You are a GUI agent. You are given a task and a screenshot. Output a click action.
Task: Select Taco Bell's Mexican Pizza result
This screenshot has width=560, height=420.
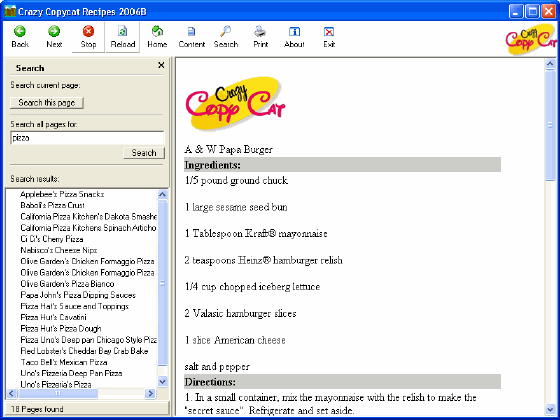[x=64, y=362]
